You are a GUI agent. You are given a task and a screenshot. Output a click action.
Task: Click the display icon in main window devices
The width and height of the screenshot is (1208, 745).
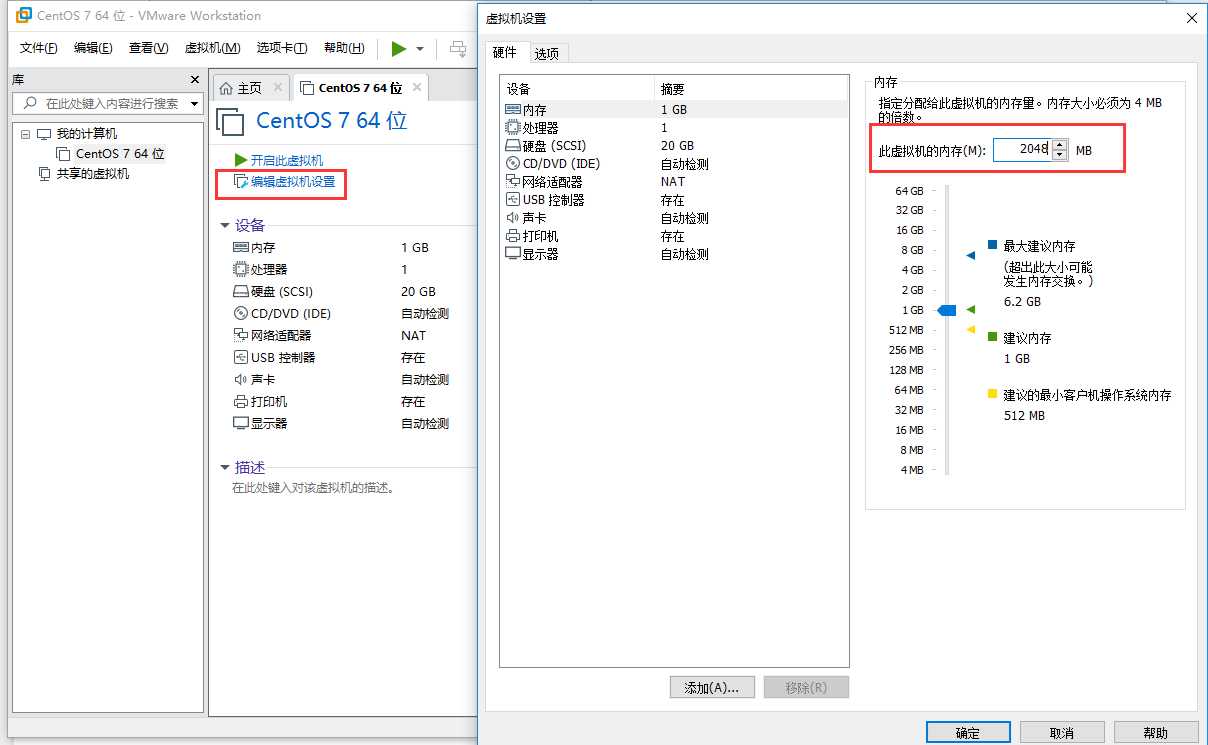coord(240,423)
